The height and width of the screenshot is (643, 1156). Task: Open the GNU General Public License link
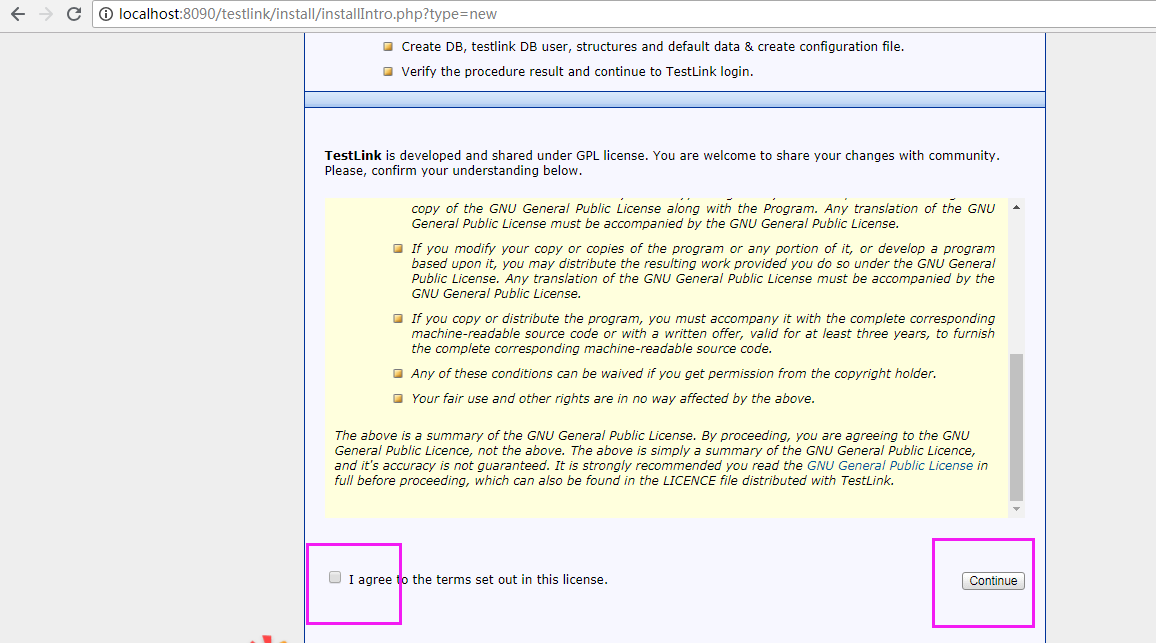point(890,465)
